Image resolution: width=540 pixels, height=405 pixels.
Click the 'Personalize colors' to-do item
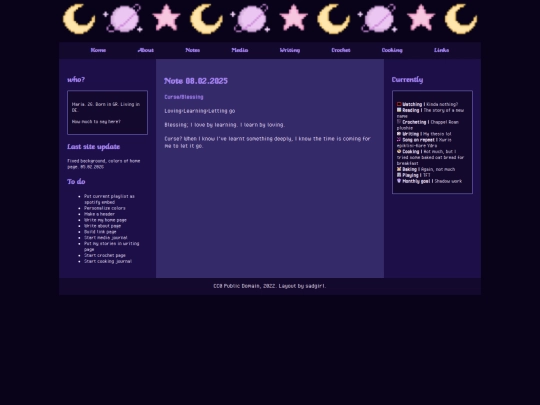(105, 208)
